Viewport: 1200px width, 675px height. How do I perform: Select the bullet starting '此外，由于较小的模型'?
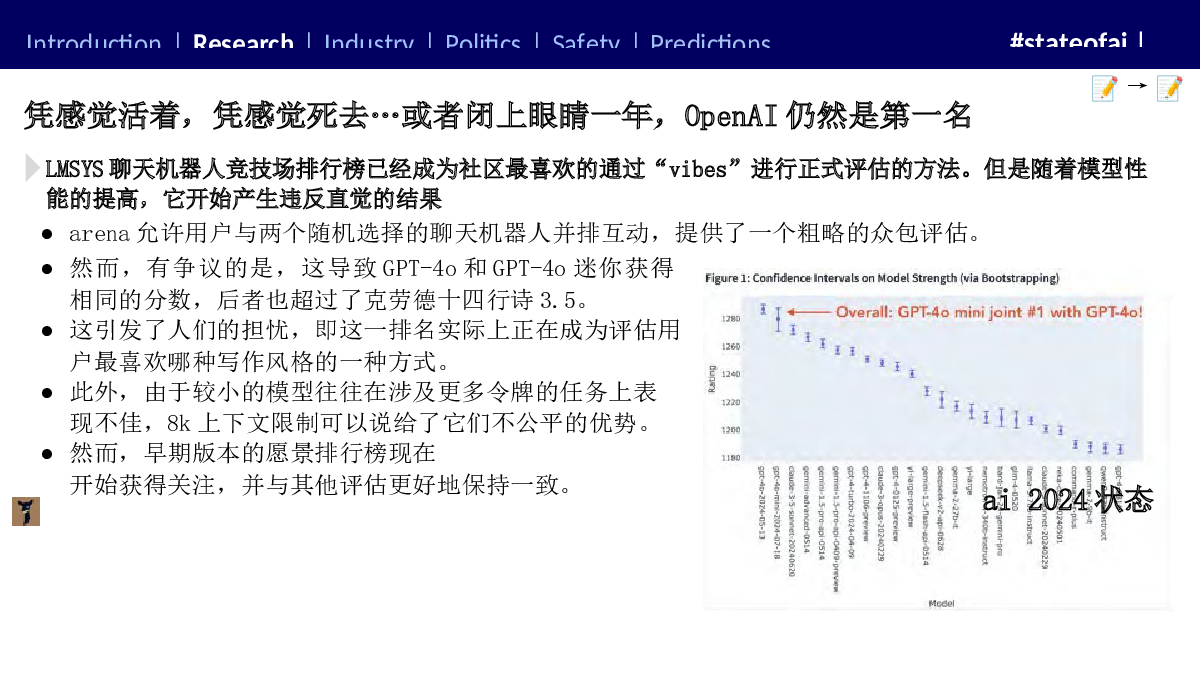[363, 406]
